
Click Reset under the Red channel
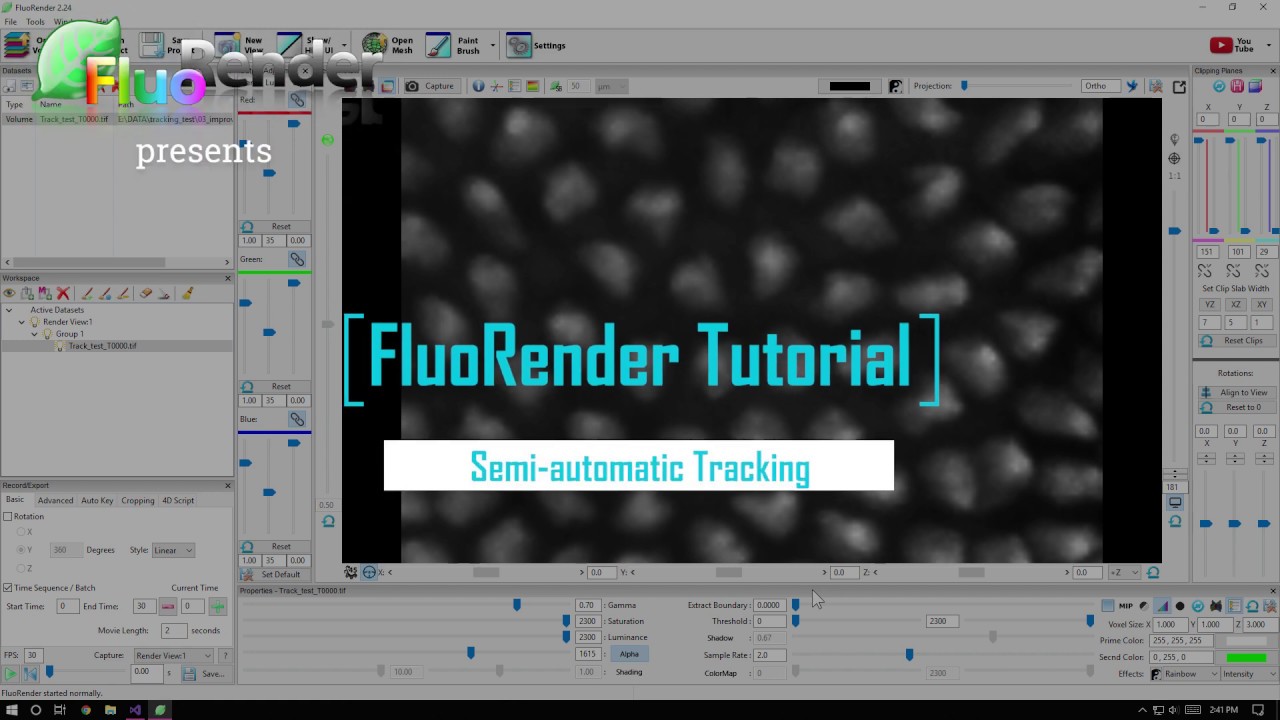click(x=275, y=226)
